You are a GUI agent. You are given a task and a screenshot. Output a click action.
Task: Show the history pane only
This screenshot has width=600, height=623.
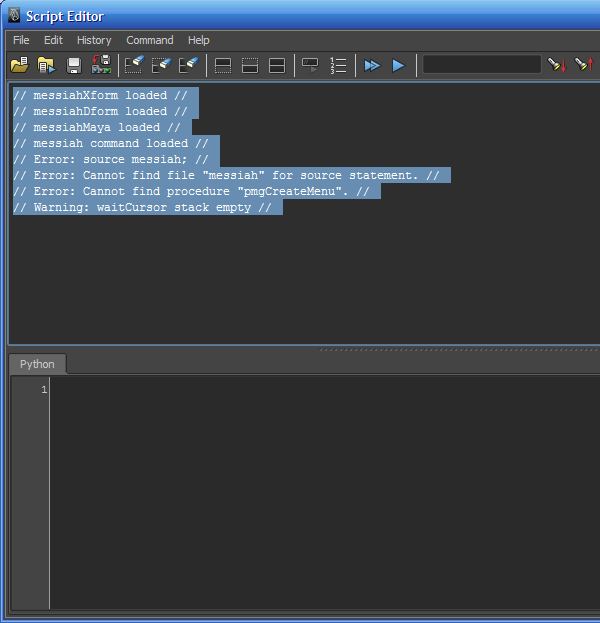[x=223, y=66]
